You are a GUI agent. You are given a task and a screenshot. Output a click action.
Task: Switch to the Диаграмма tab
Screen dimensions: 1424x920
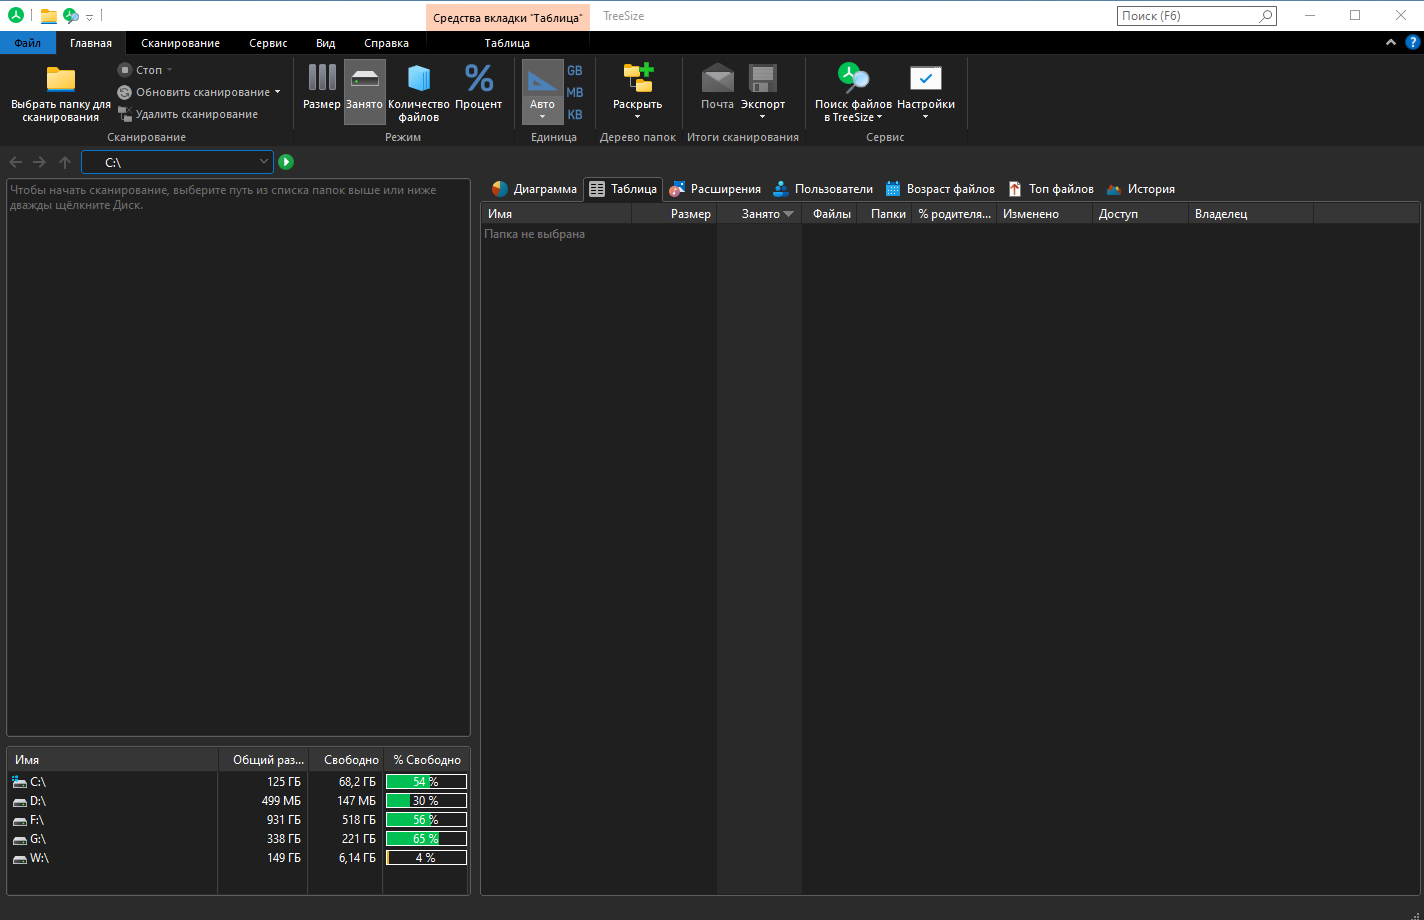pos(535,189)
